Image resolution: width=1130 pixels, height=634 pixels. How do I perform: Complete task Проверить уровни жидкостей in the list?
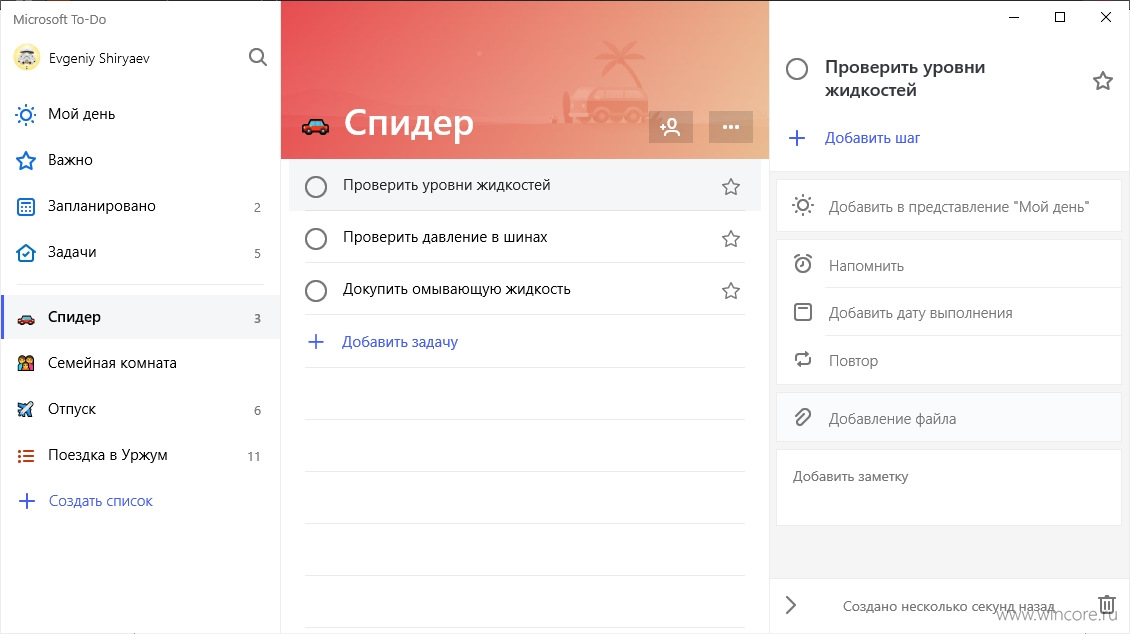[316, 187]
